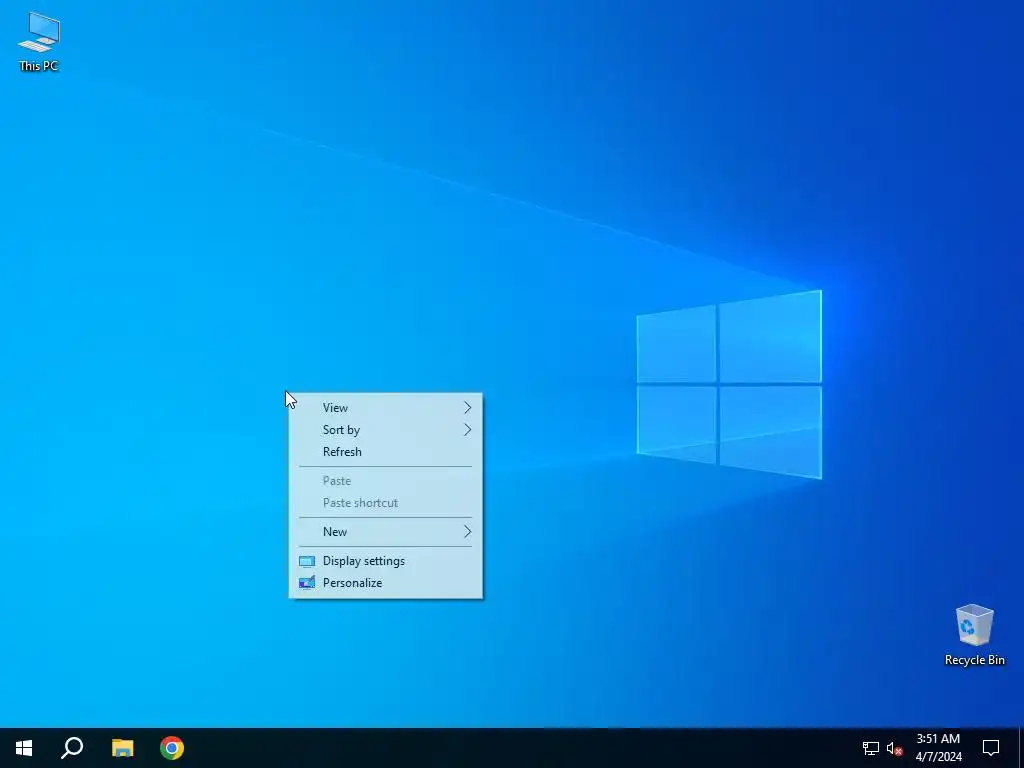Click the arrow beside View
1024x768 pixels.
(x=468, y=408)
